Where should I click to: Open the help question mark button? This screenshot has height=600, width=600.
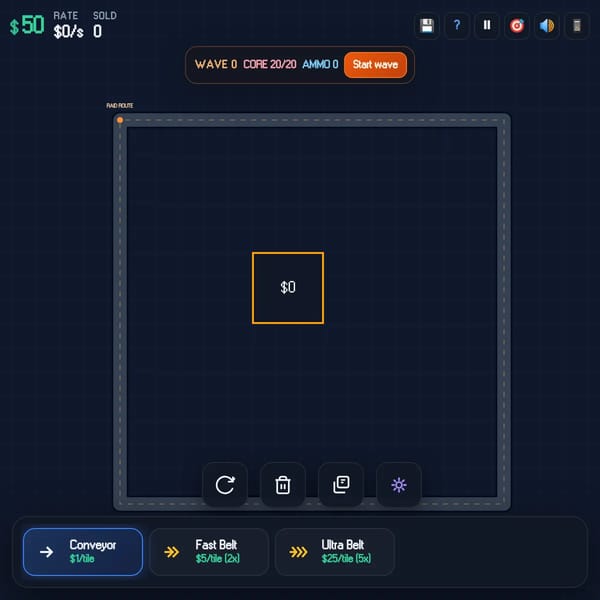[457, 26]
